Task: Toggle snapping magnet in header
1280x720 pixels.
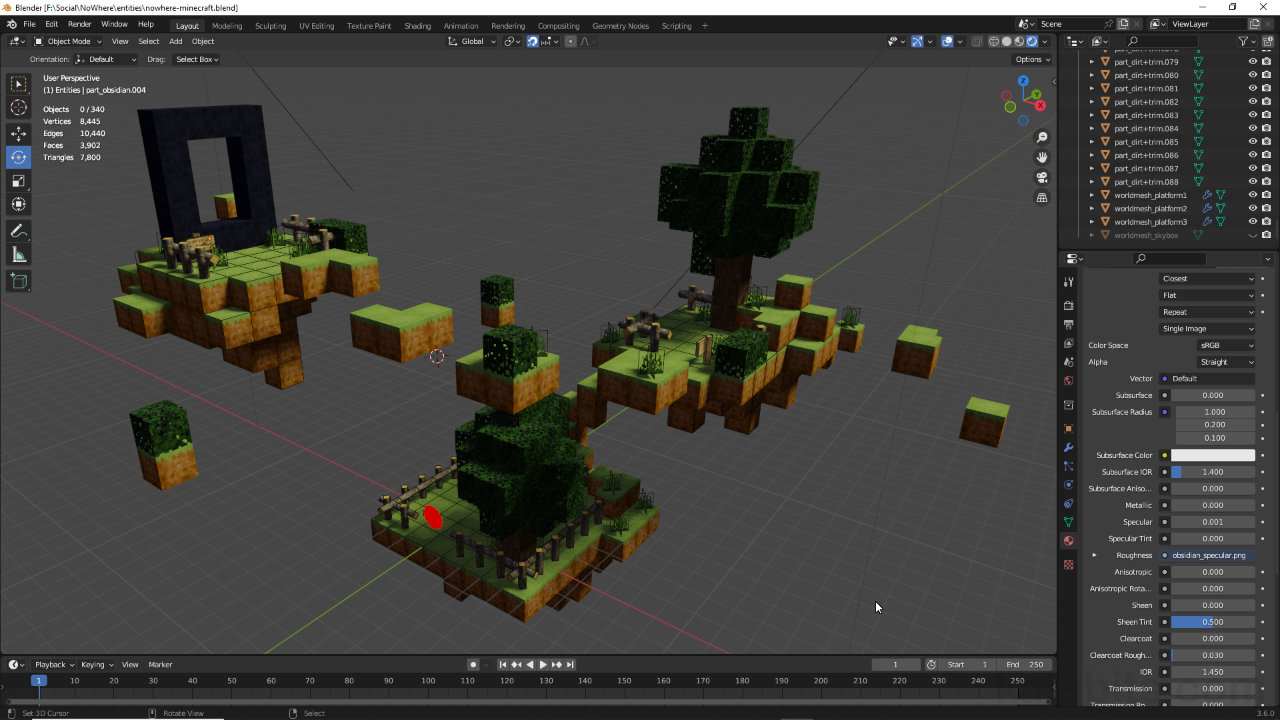Action: pyautogui.click(x=533, y=41)
